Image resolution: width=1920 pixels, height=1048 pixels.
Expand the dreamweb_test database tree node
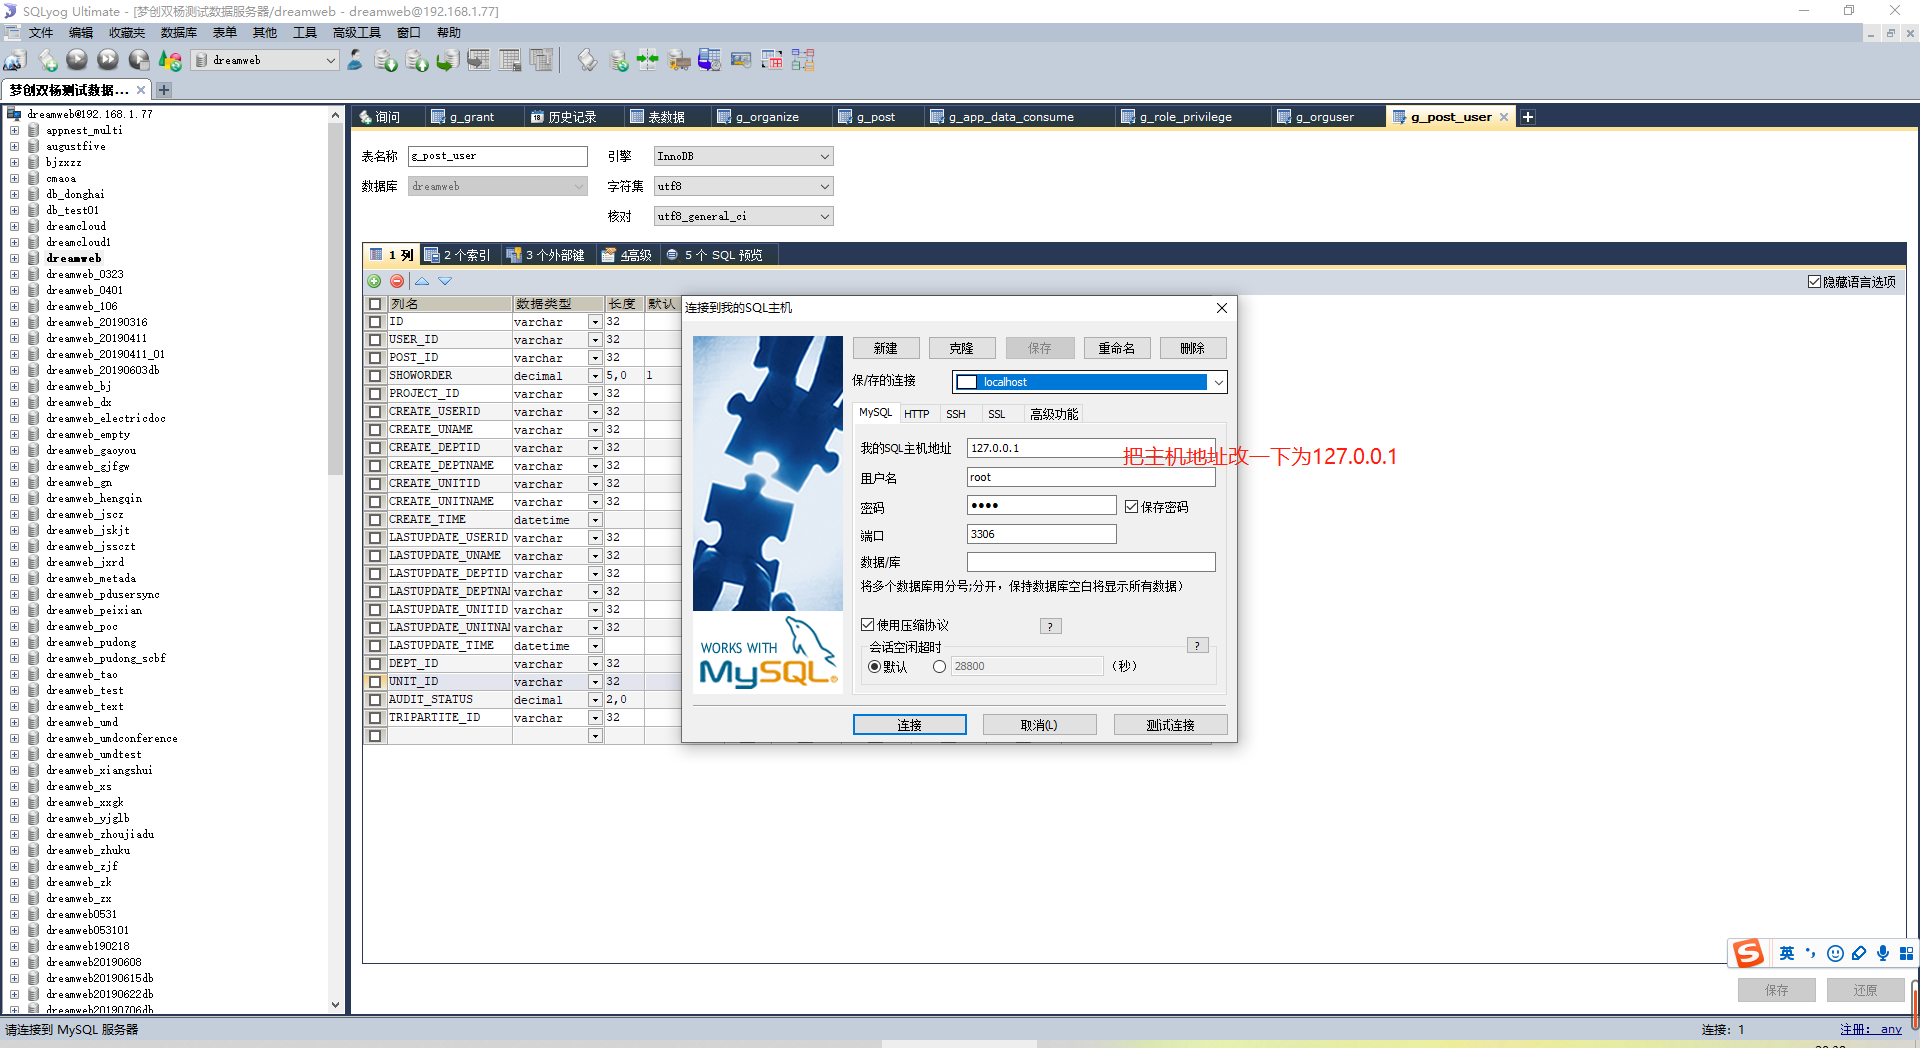[14, 691]
